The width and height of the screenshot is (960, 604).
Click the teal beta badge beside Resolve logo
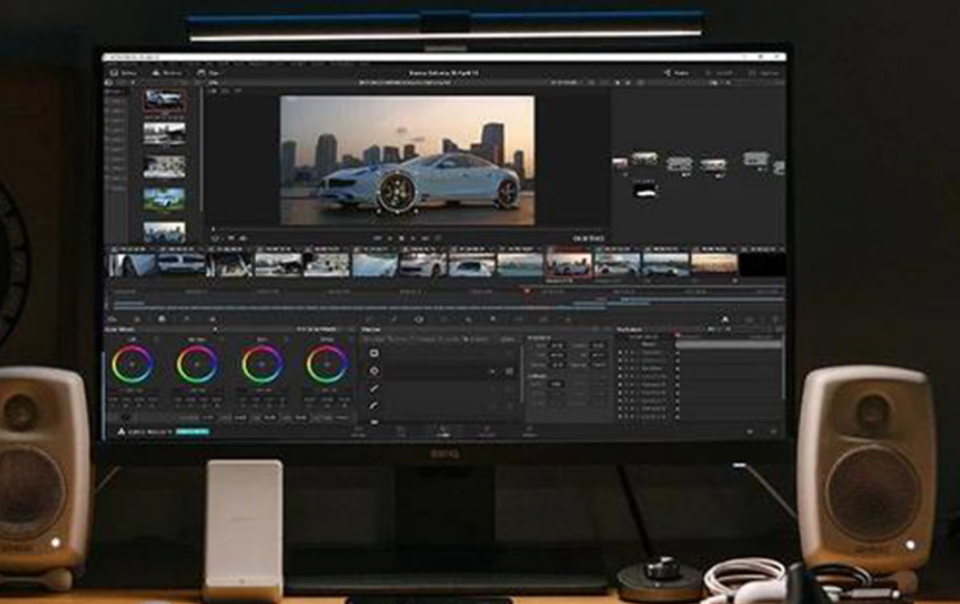pyautogui.click(x=192, y=432)
